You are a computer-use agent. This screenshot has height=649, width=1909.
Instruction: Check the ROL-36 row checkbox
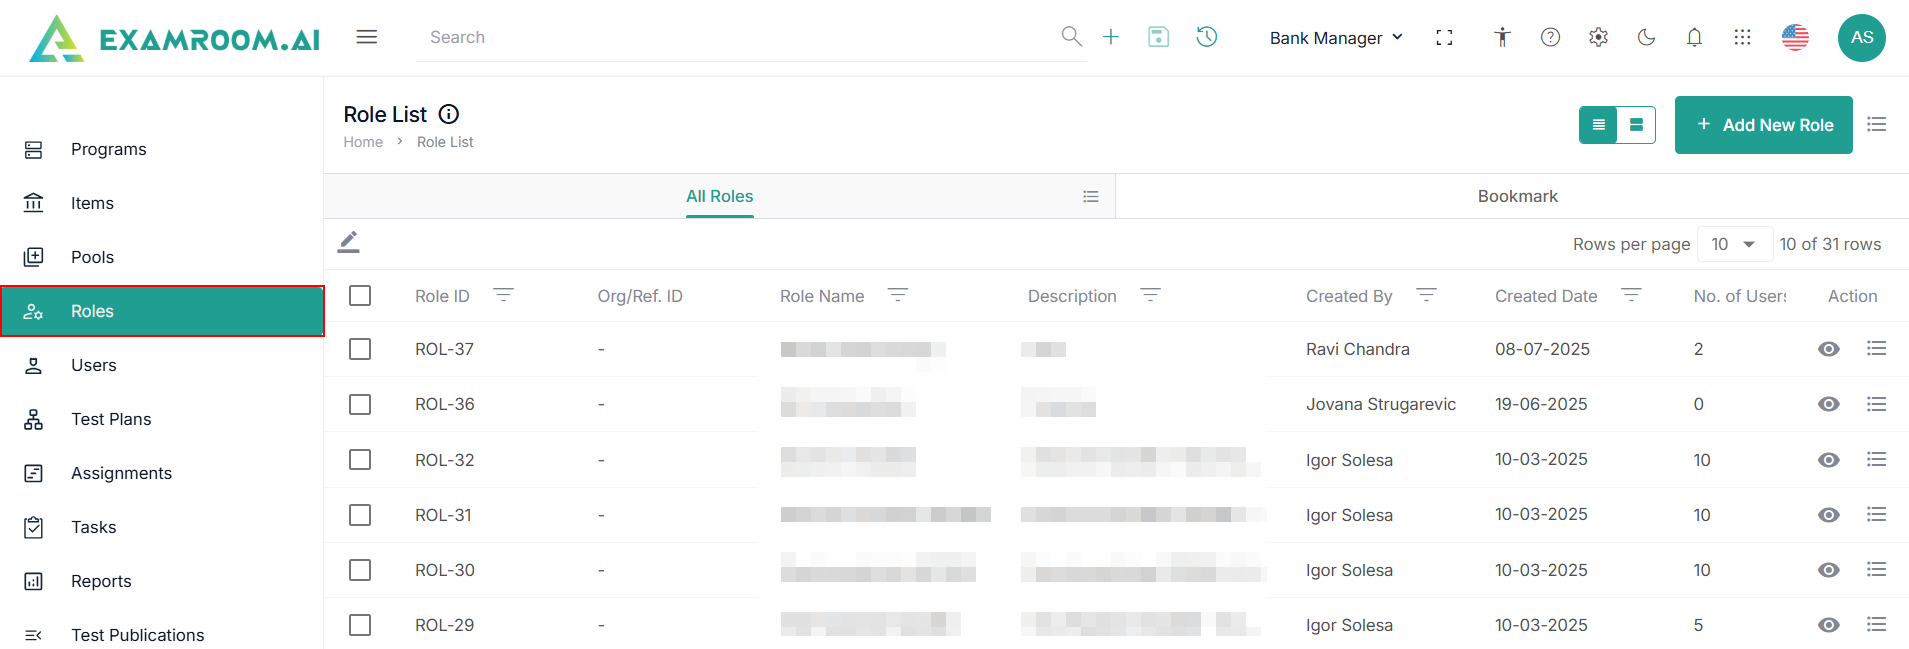[360, 404]
